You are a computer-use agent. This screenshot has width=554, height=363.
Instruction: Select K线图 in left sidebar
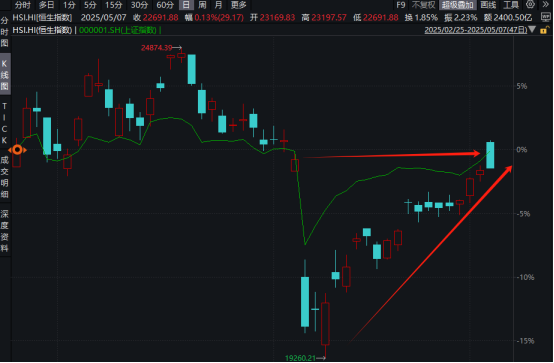(5, 75)
